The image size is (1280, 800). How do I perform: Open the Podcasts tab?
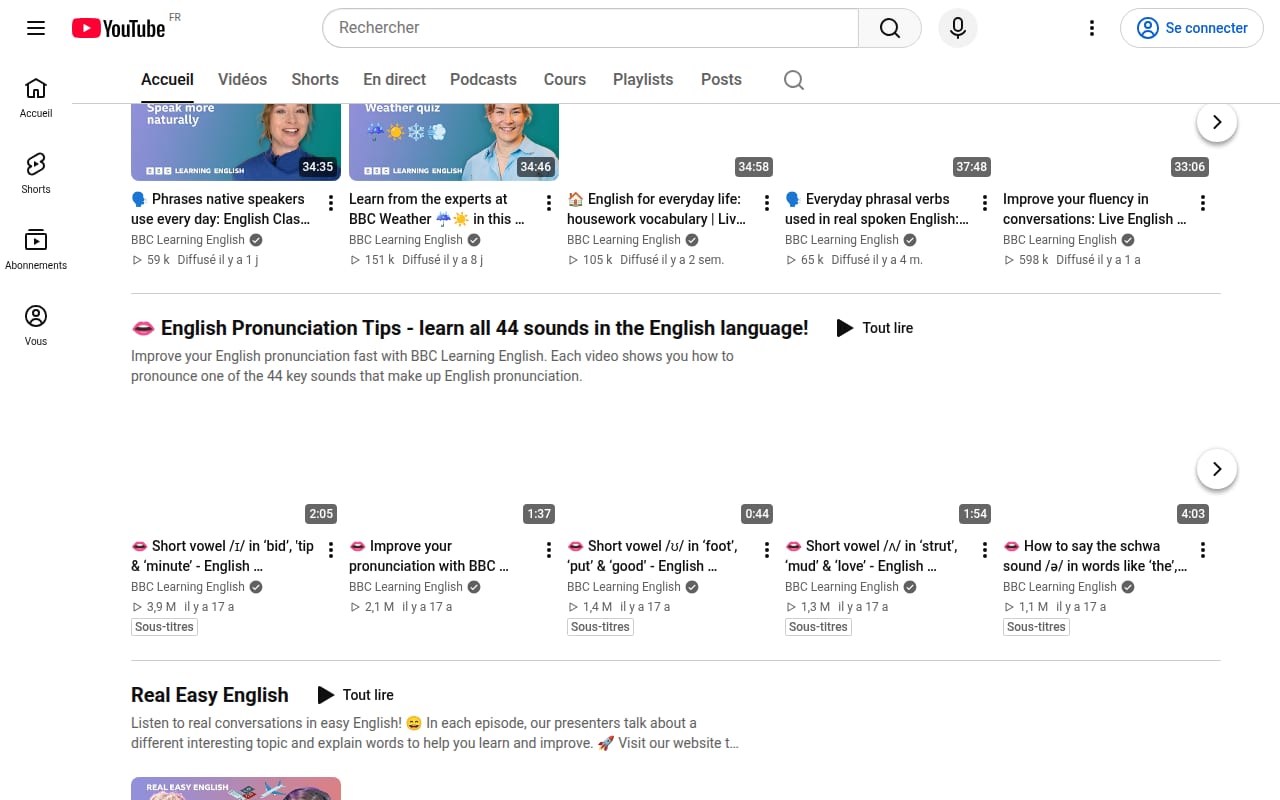coord(483,80)
